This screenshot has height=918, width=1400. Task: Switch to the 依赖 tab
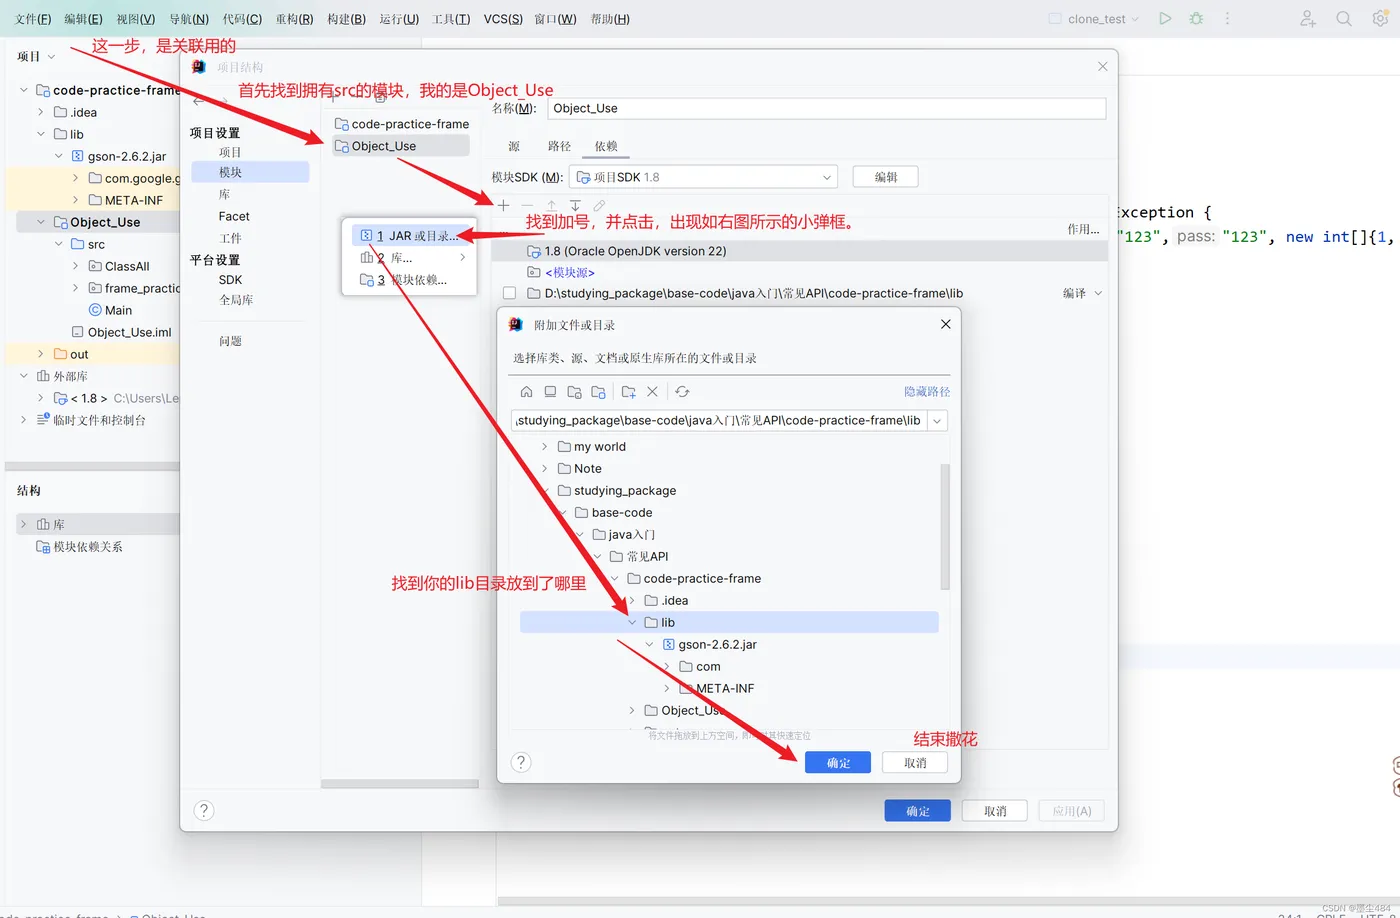(x=606, y=146)
